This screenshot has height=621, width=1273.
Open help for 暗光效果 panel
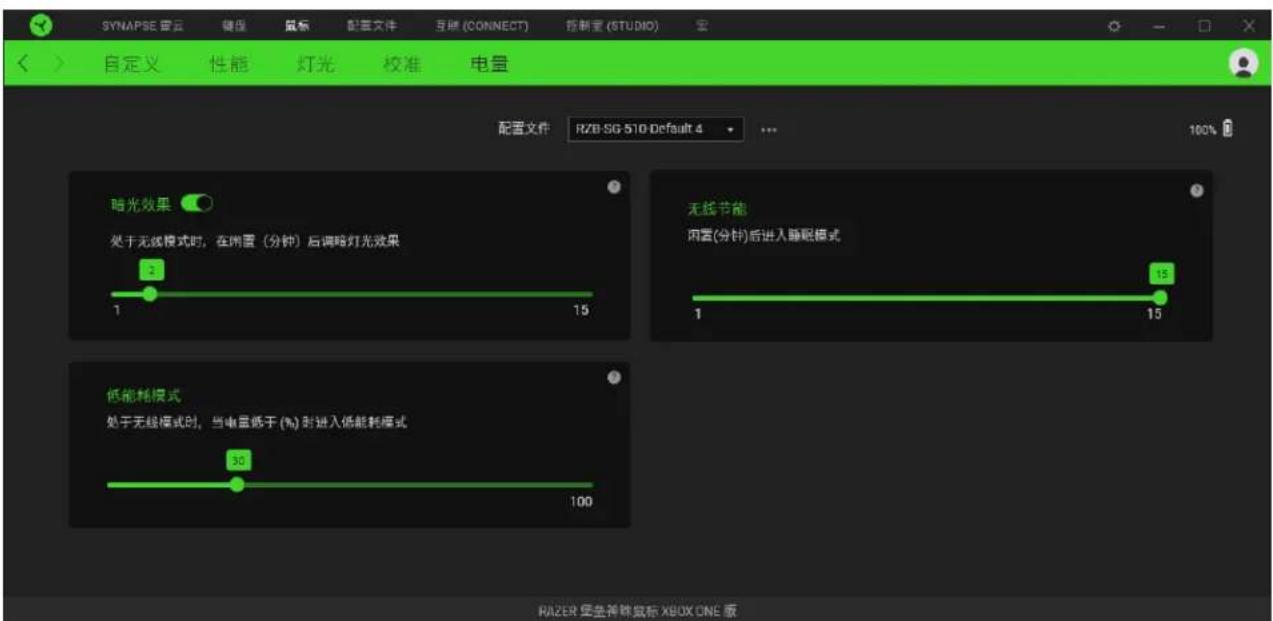point(614,187)
